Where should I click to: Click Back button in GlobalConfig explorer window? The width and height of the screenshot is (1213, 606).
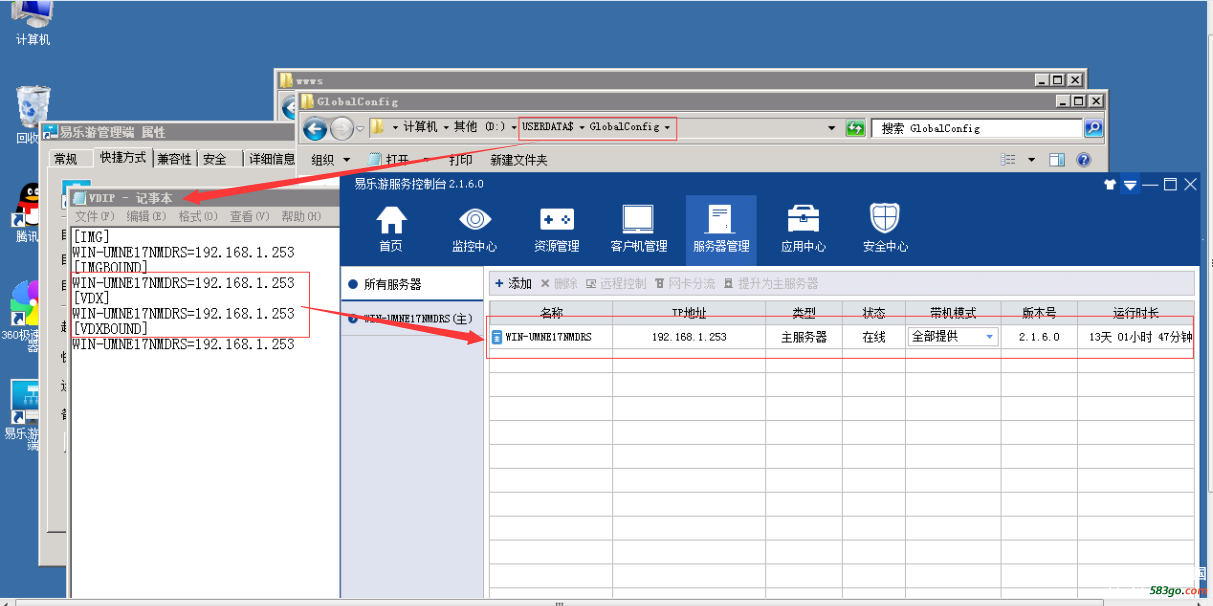coord(315,128)
